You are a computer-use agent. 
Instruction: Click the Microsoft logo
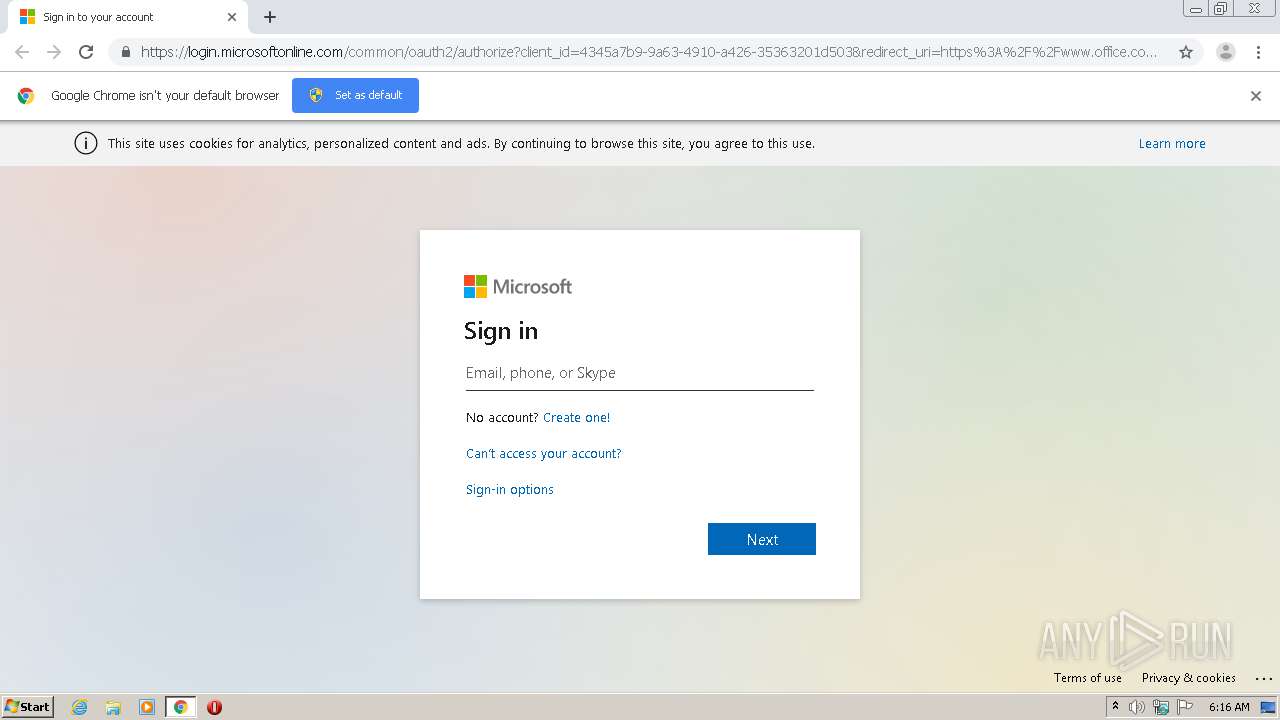coord(518,287)
